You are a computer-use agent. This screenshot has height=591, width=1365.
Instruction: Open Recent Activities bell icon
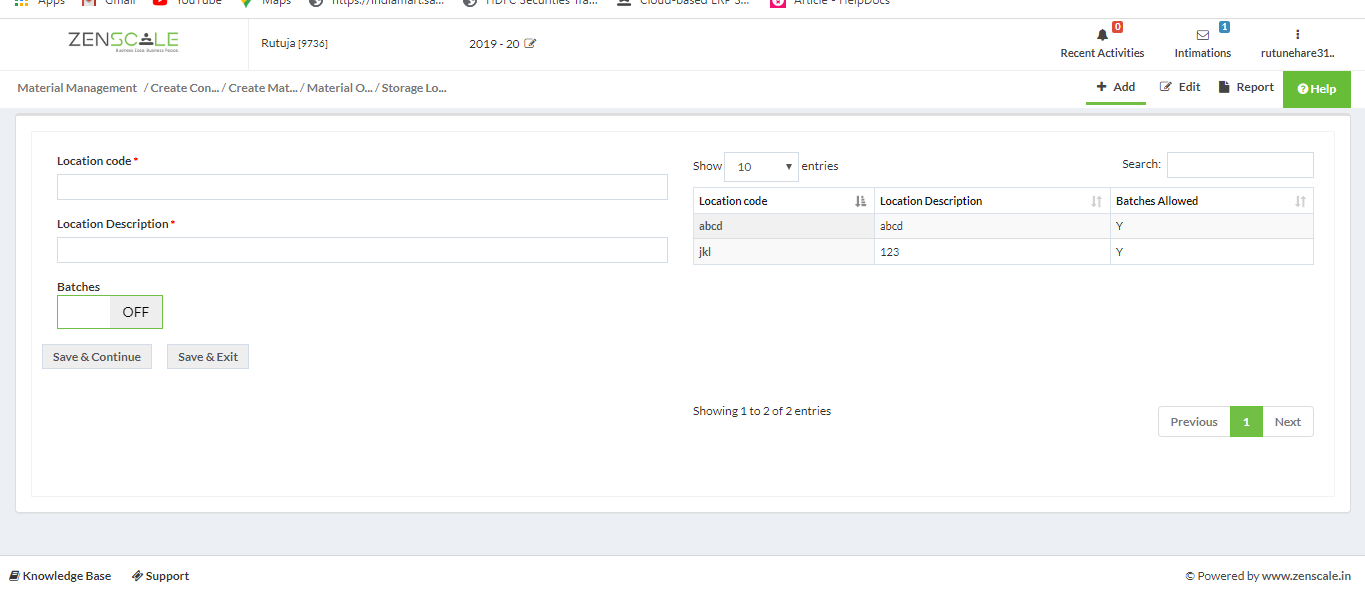pos(1103,35)
